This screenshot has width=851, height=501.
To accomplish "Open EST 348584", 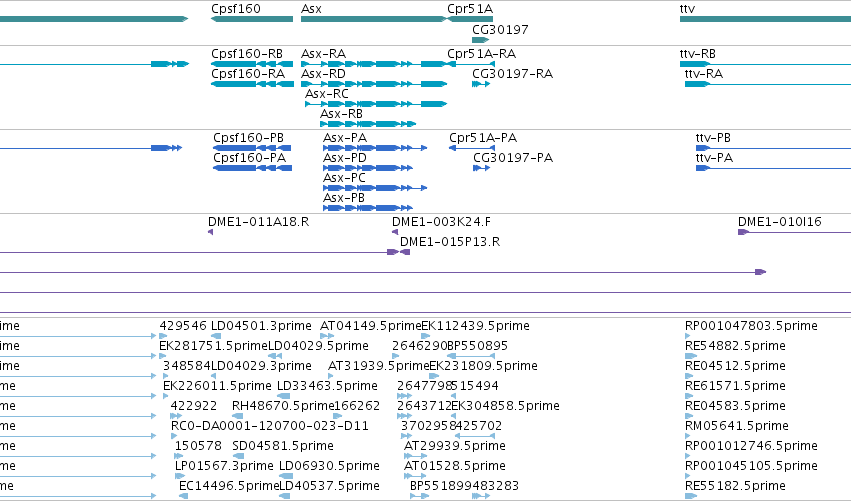I will pos(187,366).
